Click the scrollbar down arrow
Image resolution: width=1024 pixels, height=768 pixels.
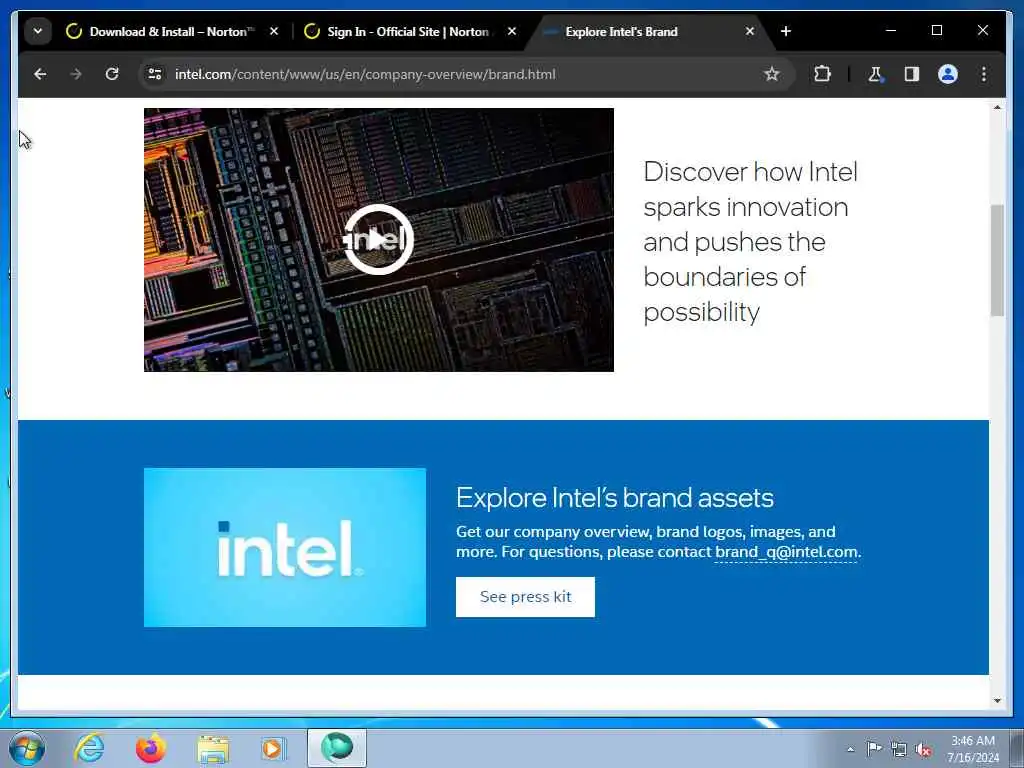(997, 701)
